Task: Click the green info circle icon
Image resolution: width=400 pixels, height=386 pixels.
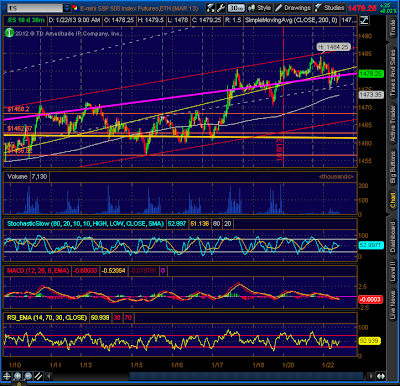Action: click(9, 33)
